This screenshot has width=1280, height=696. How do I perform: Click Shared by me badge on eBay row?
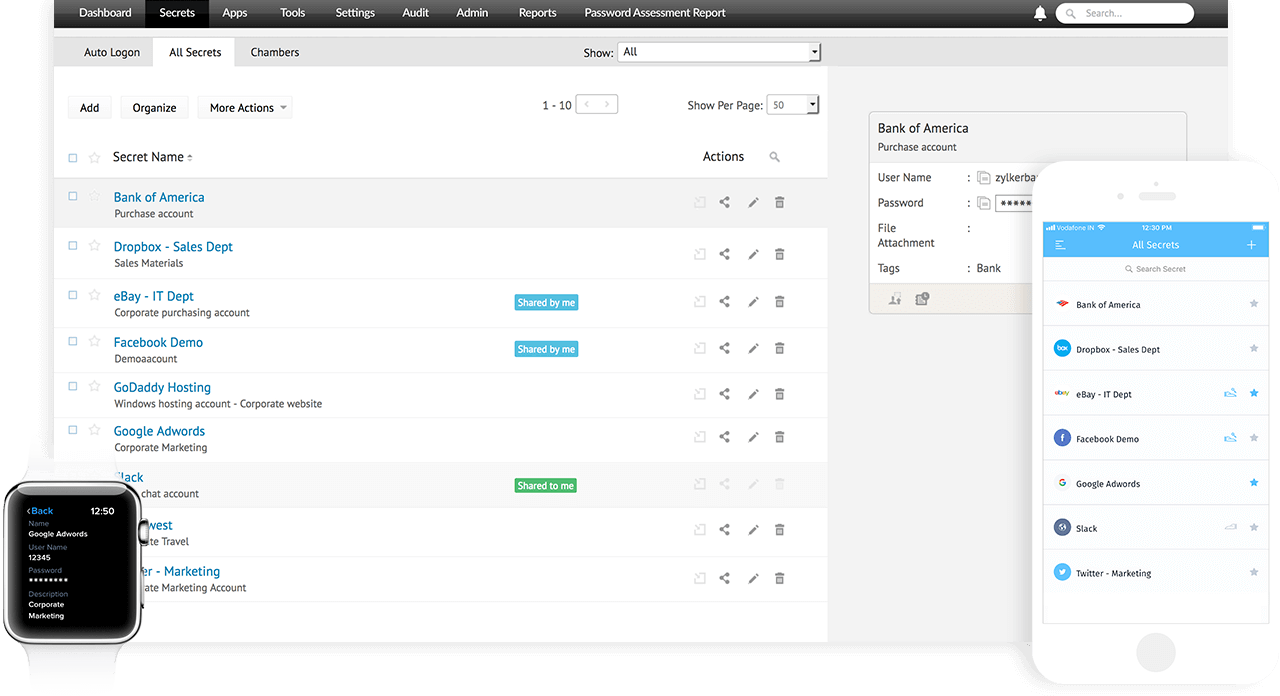point(546,302)
